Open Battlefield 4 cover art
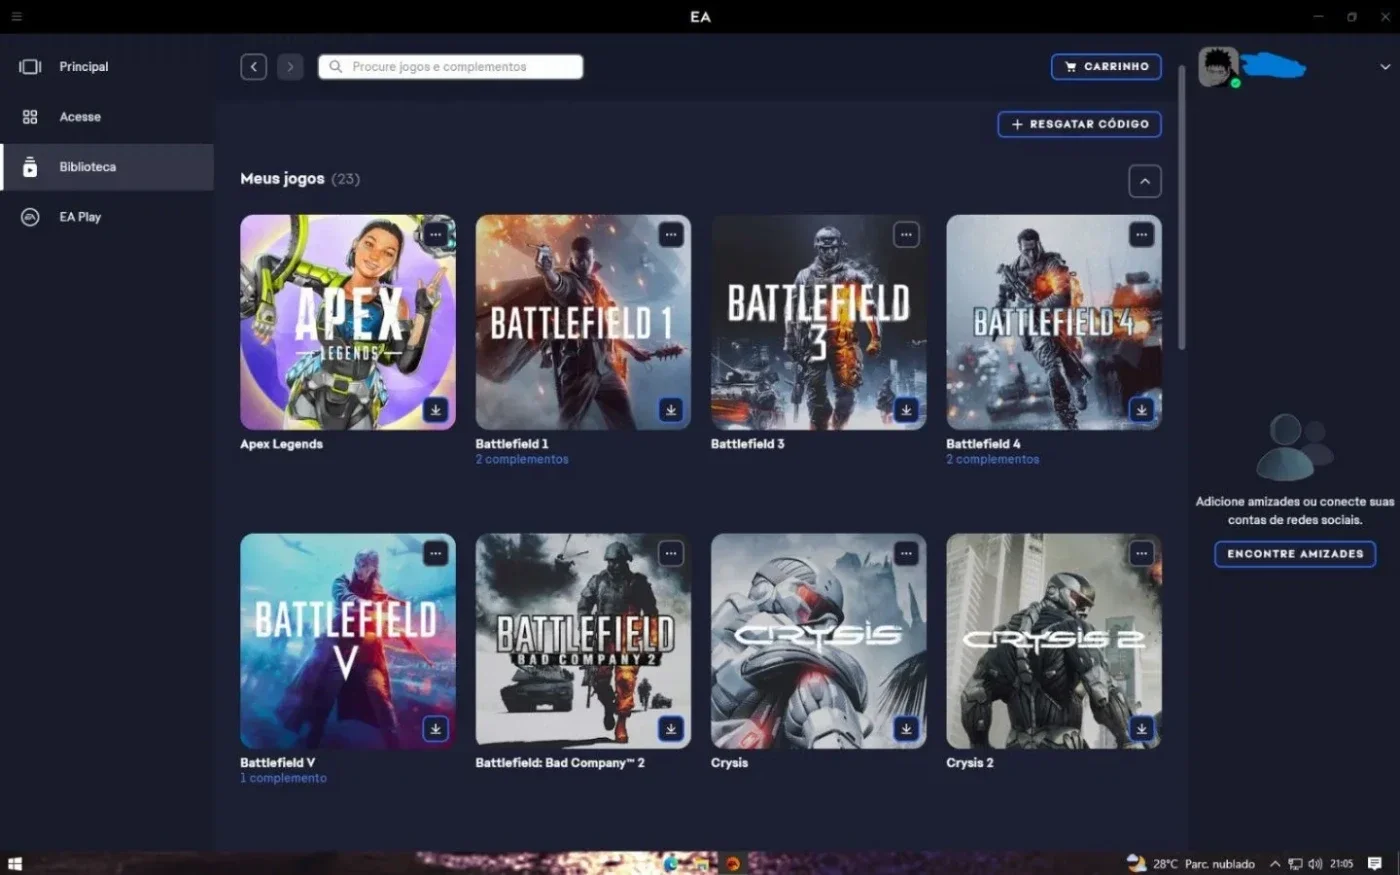 click(x=1054, y=322)
